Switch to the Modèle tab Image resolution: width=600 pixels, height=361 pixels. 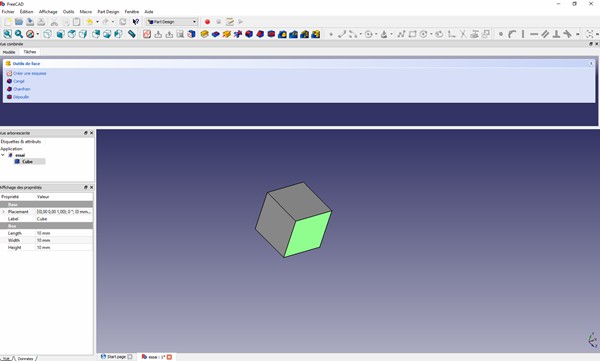pyautogui.click(x=9, y=52)
